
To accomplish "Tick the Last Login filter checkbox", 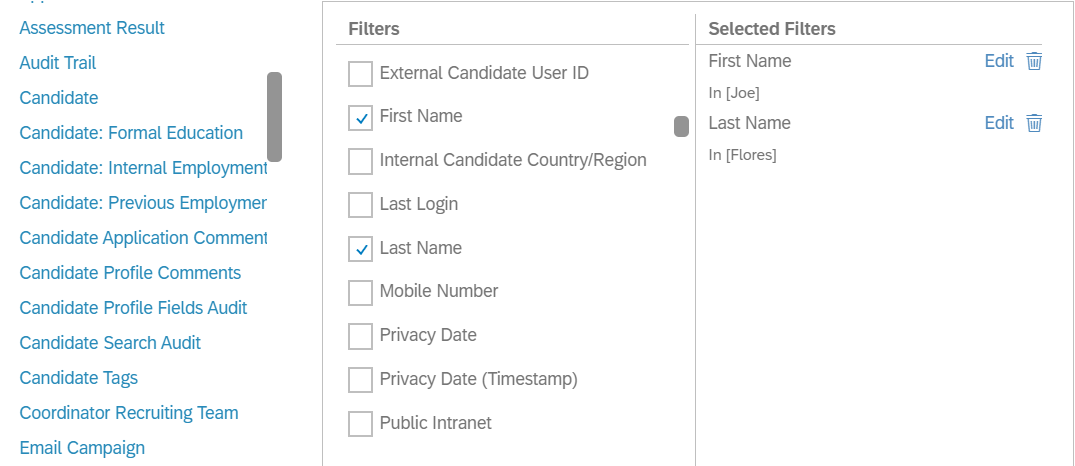I will [361, 205].
